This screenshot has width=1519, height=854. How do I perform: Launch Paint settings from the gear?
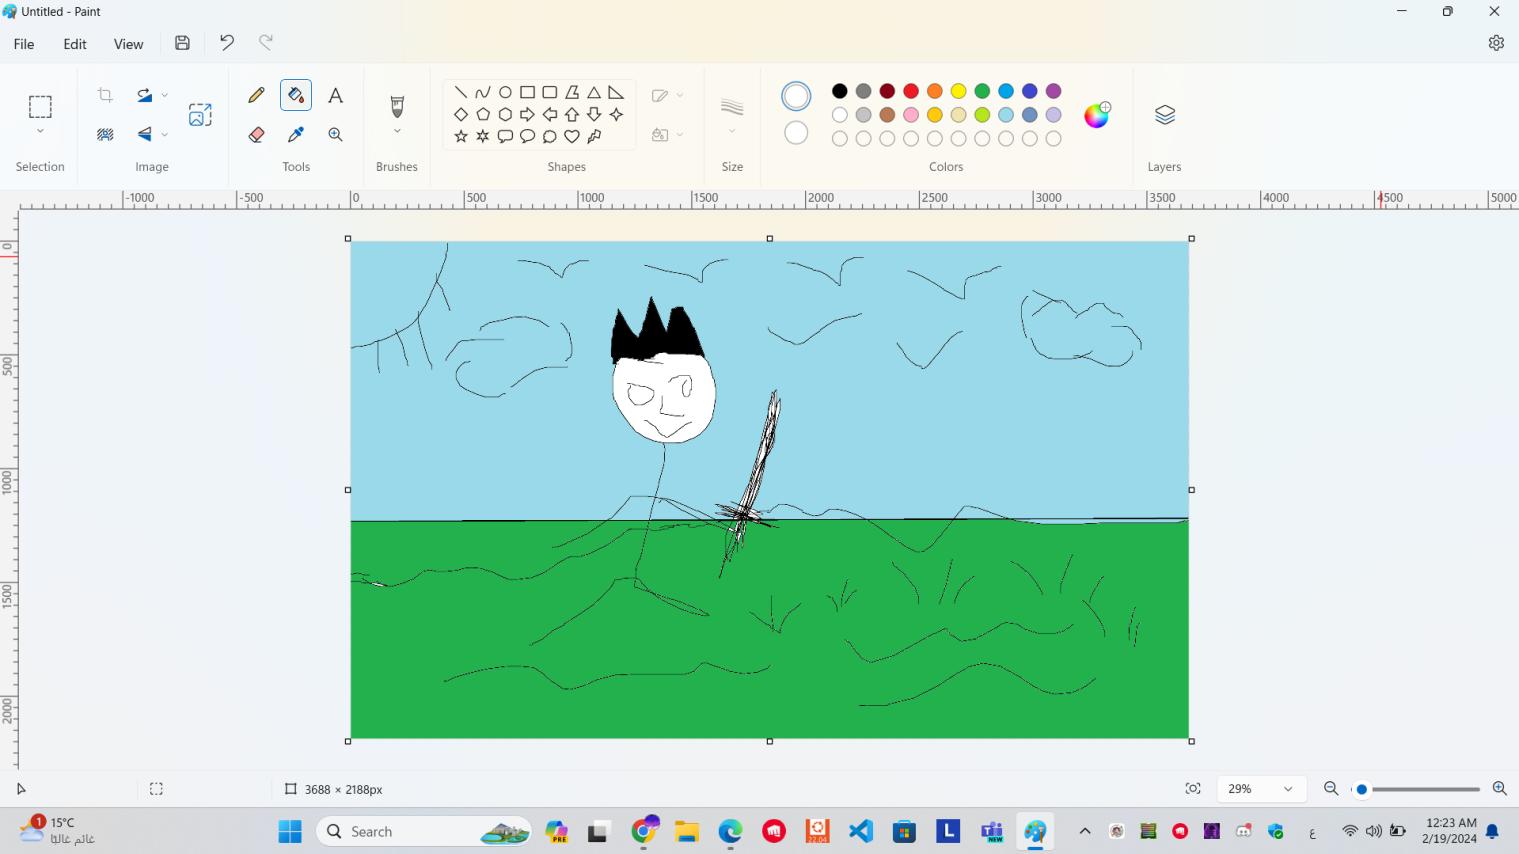click(1495, 43)
